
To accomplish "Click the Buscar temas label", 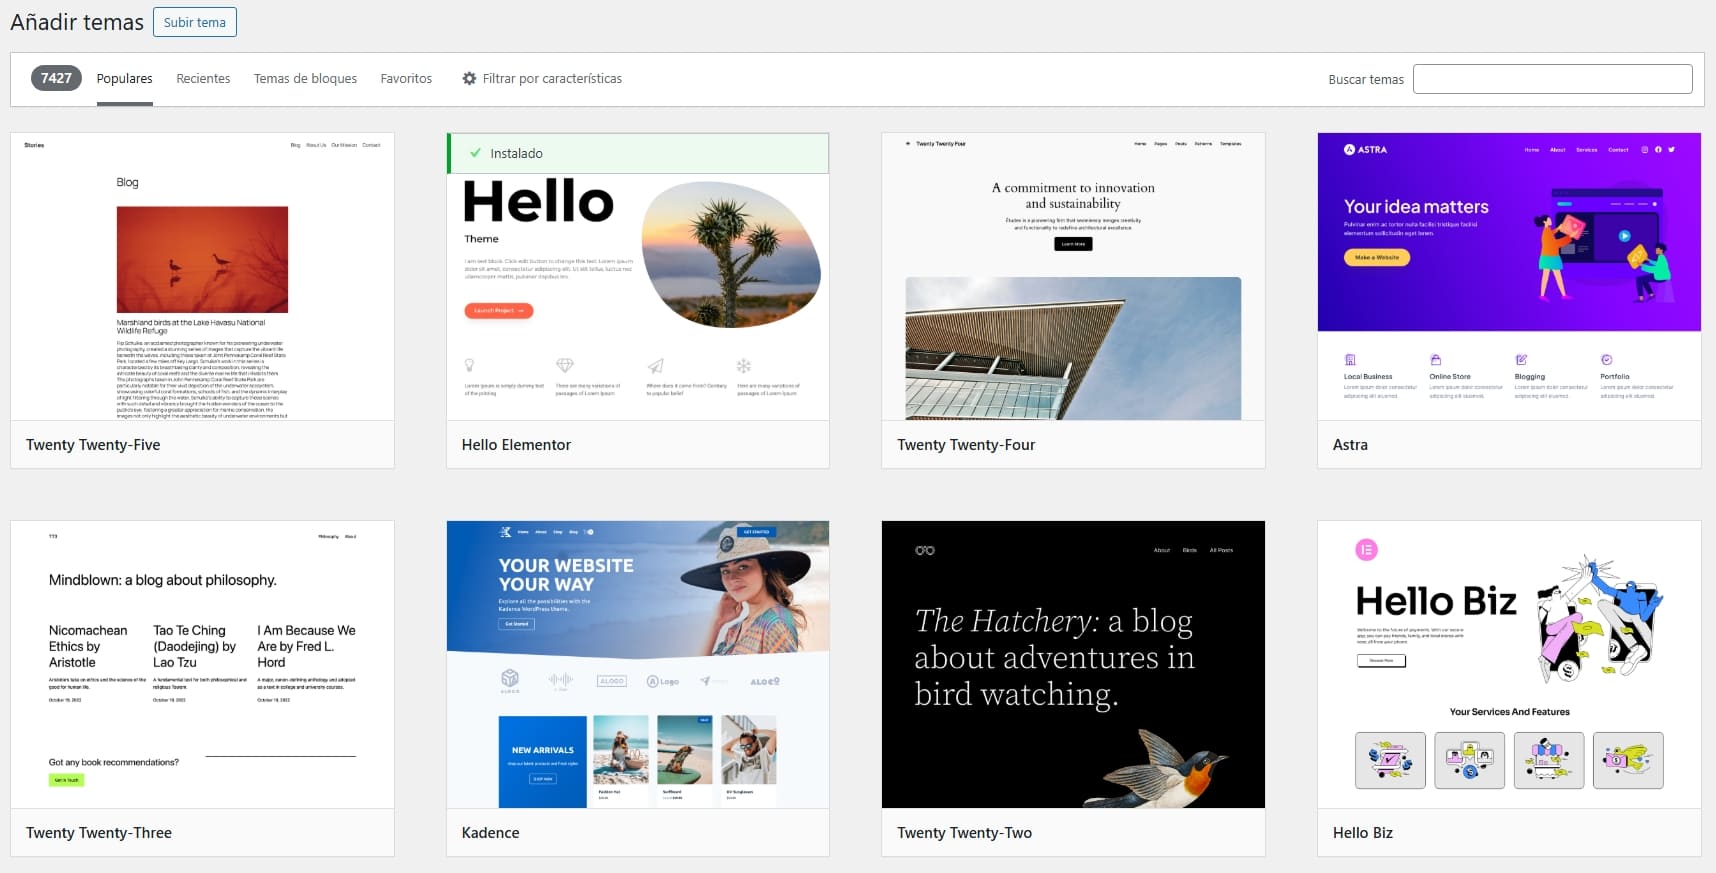I will 1366,79.
